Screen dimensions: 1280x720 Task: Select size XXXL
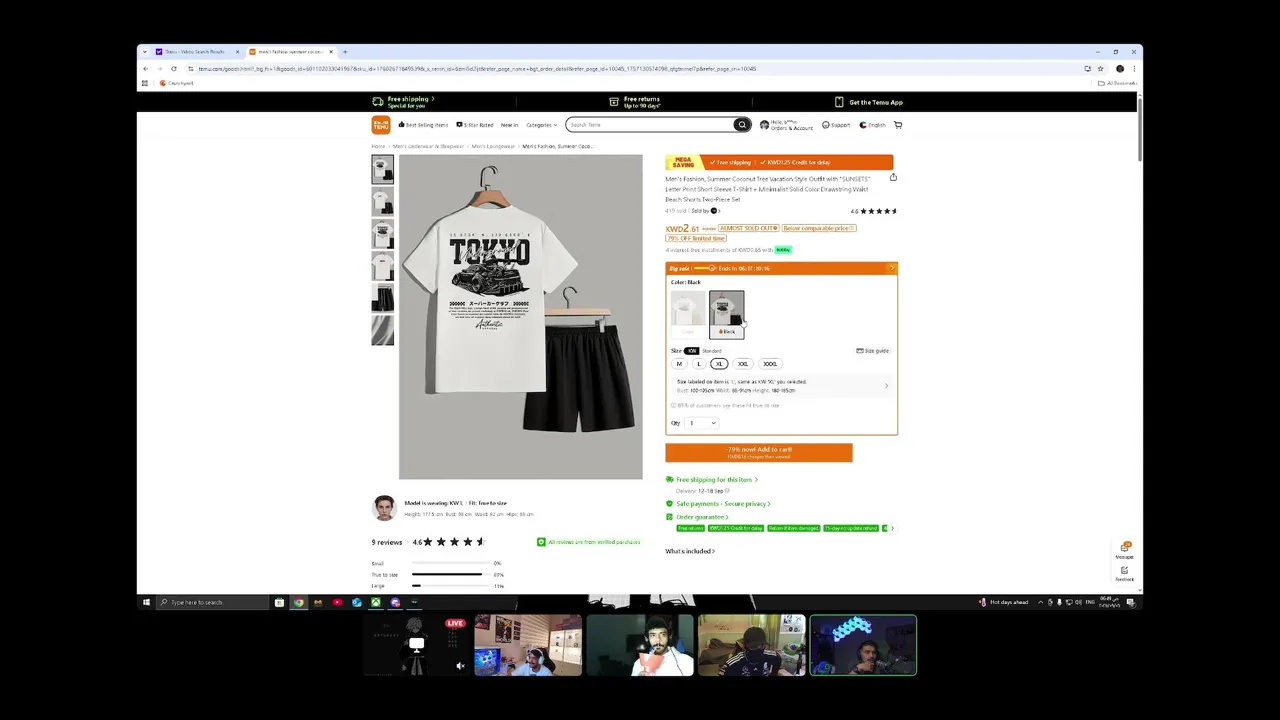point(770,364)
